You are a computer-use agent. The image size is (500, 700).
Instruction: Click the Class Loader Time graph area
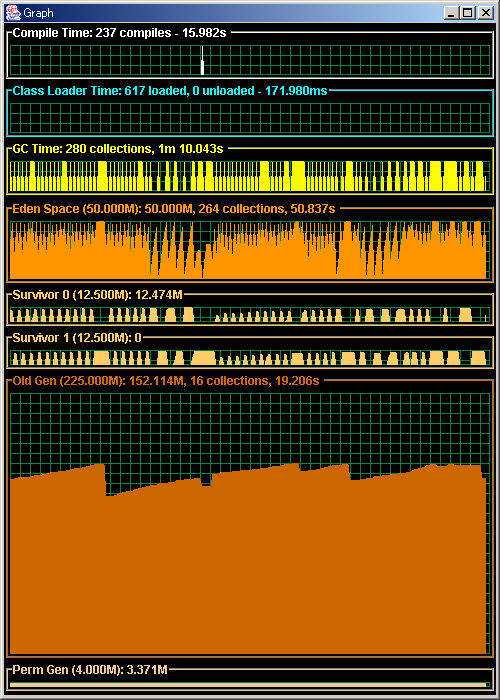[x=250, y=118]
